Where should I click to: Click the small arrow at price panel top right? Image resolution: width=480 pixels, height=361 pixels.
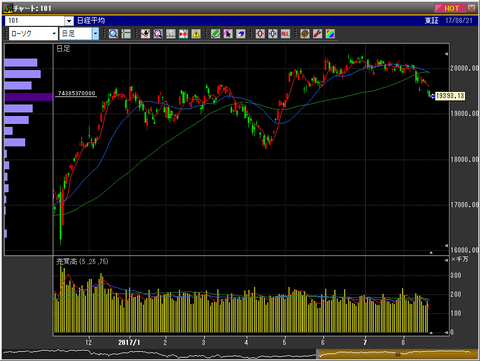pyautogui.click(x=446, y=54)
